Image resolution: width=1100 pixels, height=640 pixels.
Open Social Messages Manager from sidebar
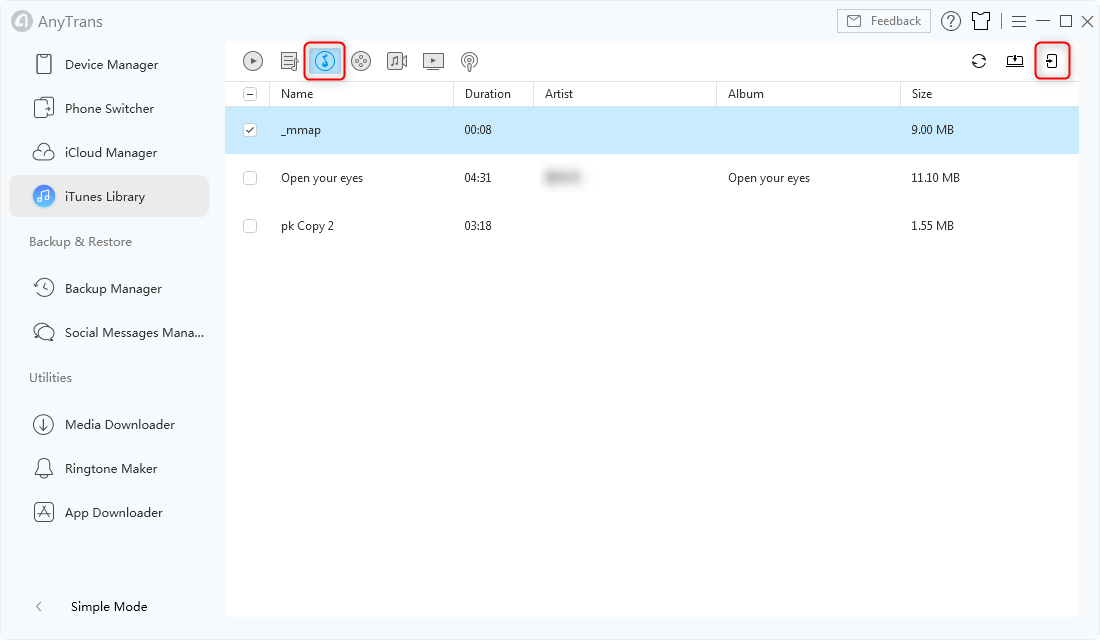(x=109, y=333)
